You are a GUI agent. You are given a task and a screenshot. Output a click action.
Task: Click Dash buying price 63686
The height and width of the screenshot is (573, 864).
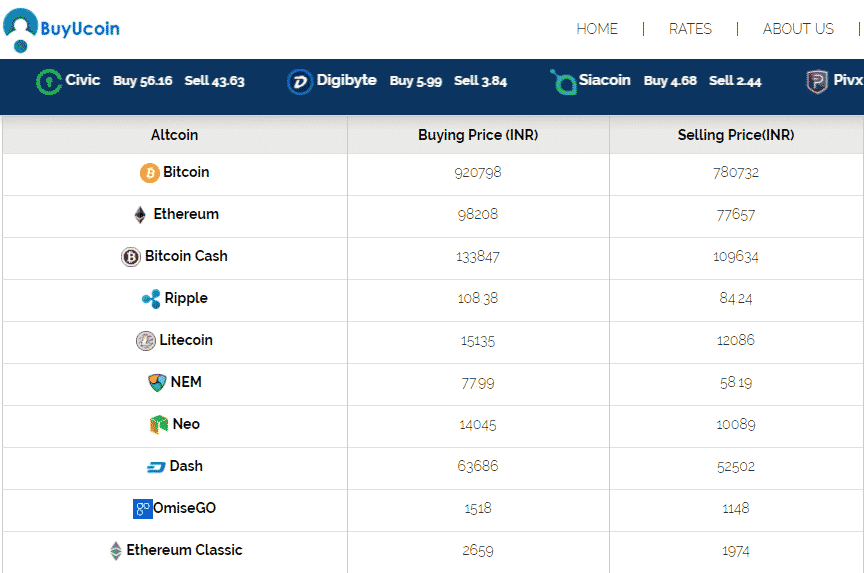478,466
